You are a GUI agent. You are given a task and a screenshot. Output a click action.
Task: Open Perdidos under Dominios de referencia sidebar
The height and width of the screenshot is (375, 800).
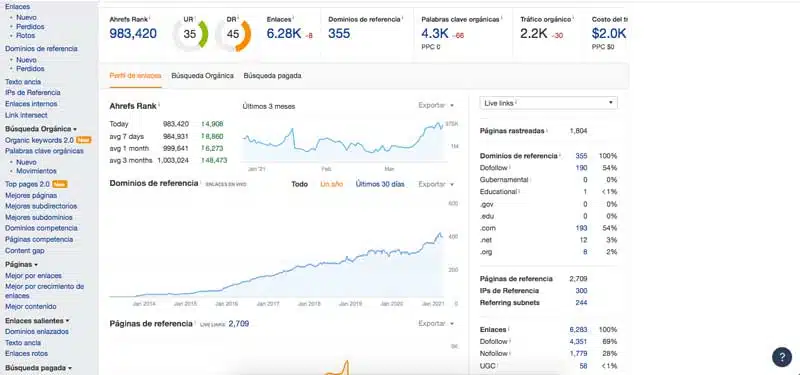tap(30, 68)
